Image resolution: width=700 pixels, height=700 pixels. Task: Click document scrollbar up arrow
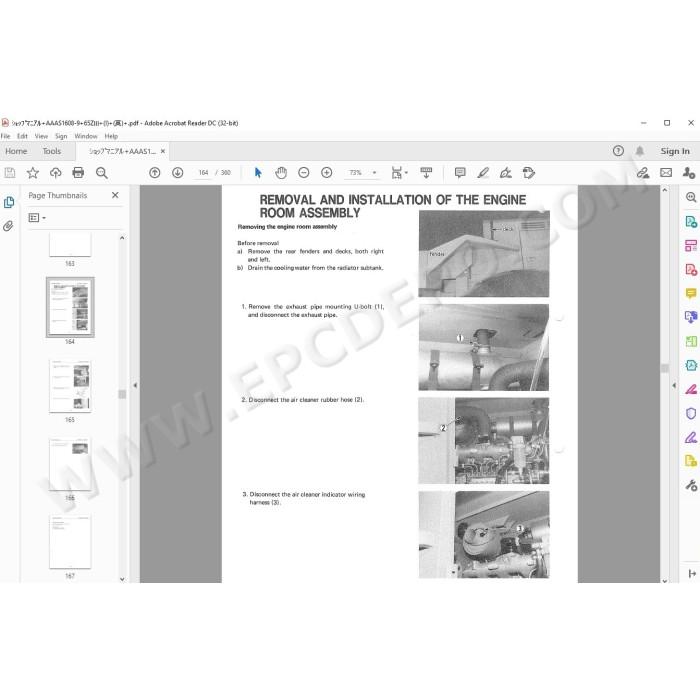pyautogui.click(x=665, y=190)
